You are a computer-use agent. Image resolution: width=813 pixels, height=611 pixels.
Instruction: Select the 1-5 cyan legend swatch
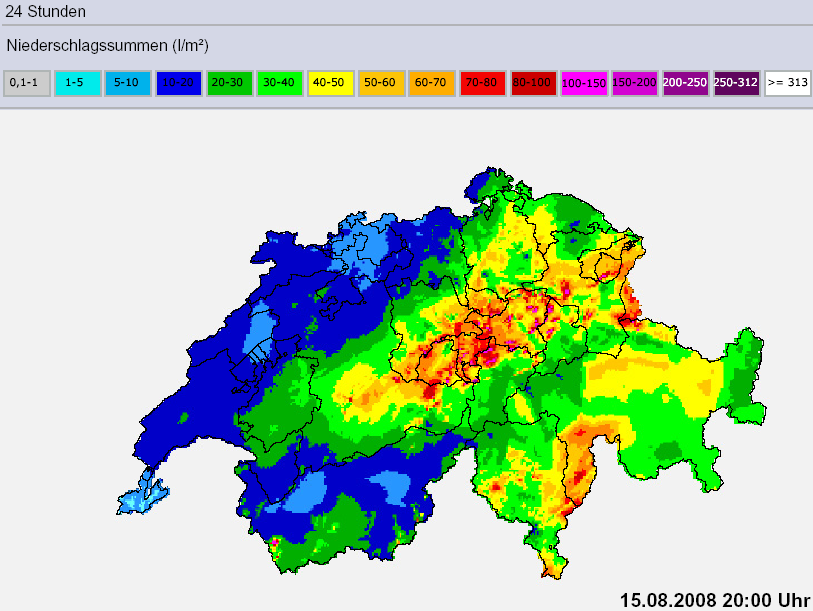[x=77, y=83]
